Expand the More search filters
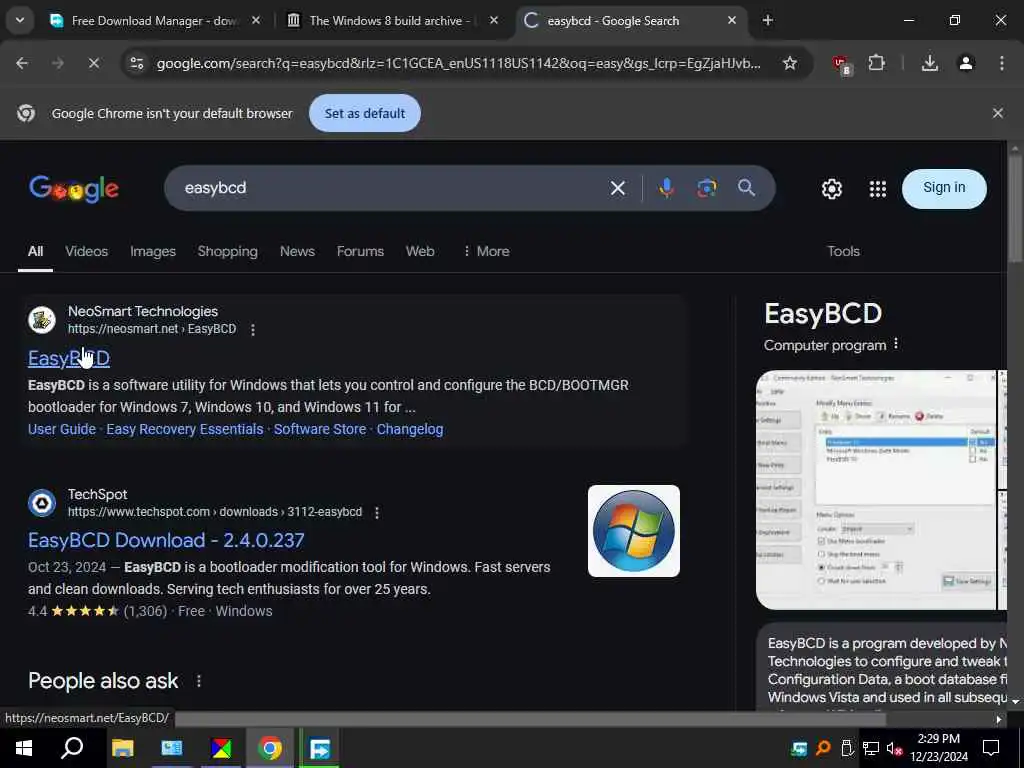This screenshot has width=1024, height=768. [486, 251]
